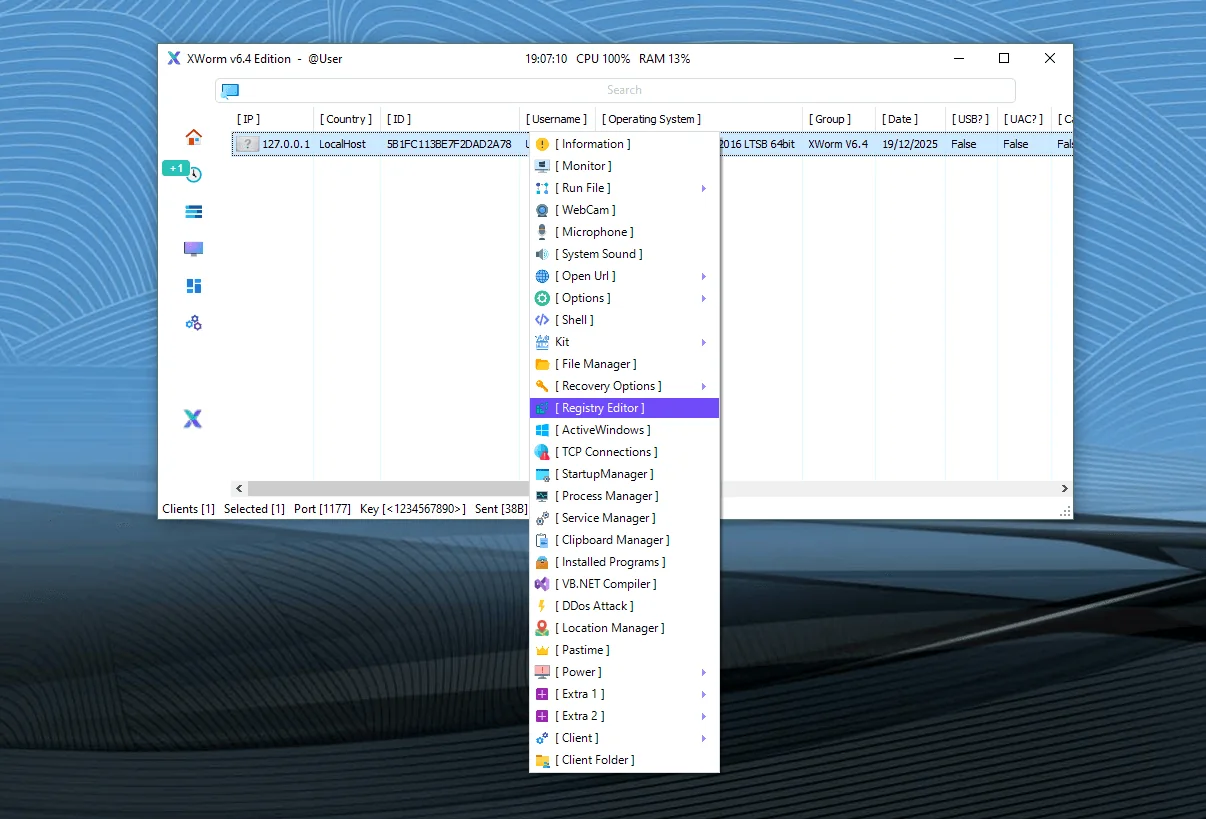Click the horizontal scrollbar right arrow
1206x819 pixels.
[1064, 488]
